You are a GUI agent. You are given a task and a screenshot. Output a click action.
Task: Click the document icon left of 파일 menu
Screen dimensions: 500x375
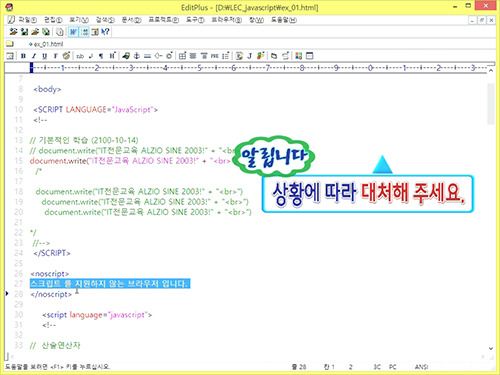pos(11,20)
